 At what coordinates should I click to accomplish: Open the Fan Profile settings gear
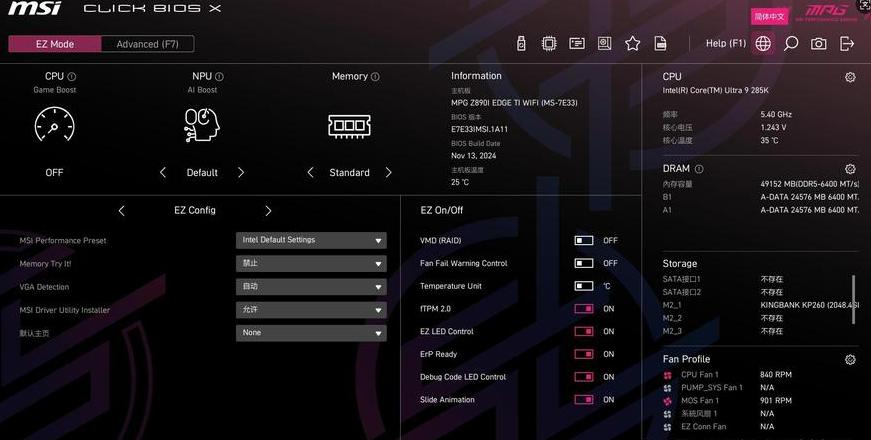[850, 359]
